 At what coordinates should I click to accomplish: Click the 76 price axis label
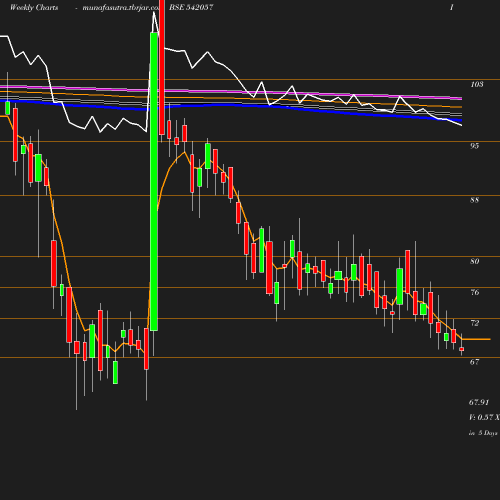click(x=475, y=292)
